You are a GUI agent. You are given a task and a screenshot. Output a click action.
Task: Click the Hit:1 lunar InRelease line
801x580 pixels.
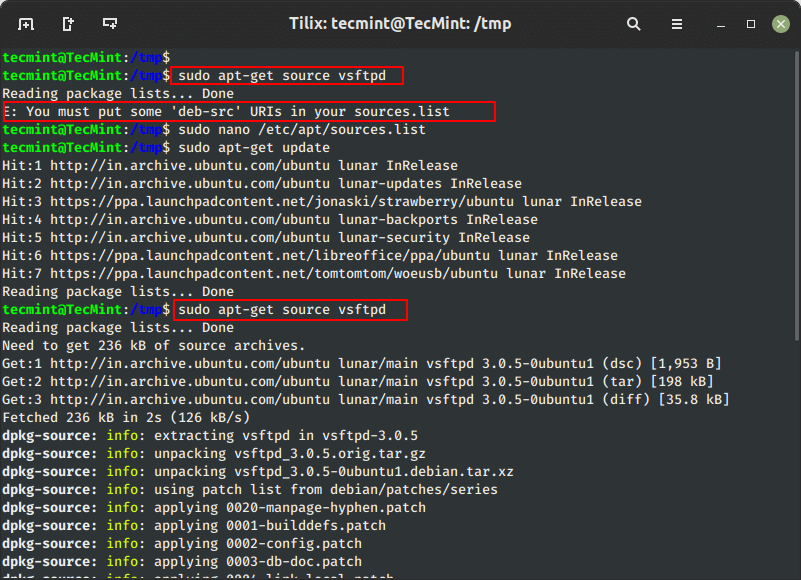[x=230, y=166]
